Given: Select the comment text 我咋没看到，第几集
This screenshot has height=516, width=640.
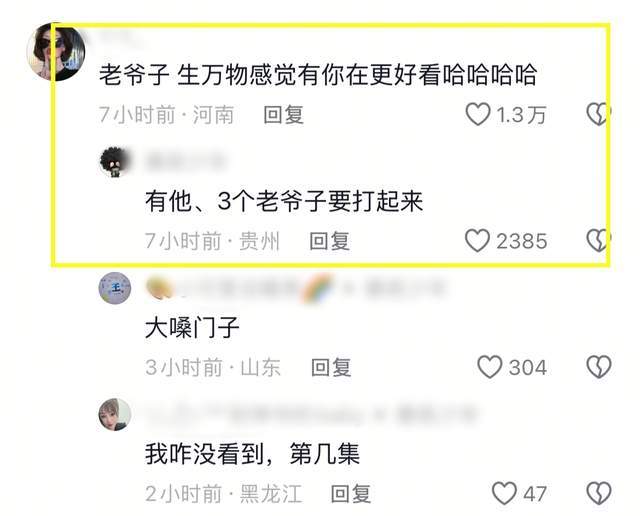Looking at the screenshot, I should [252, 454].
